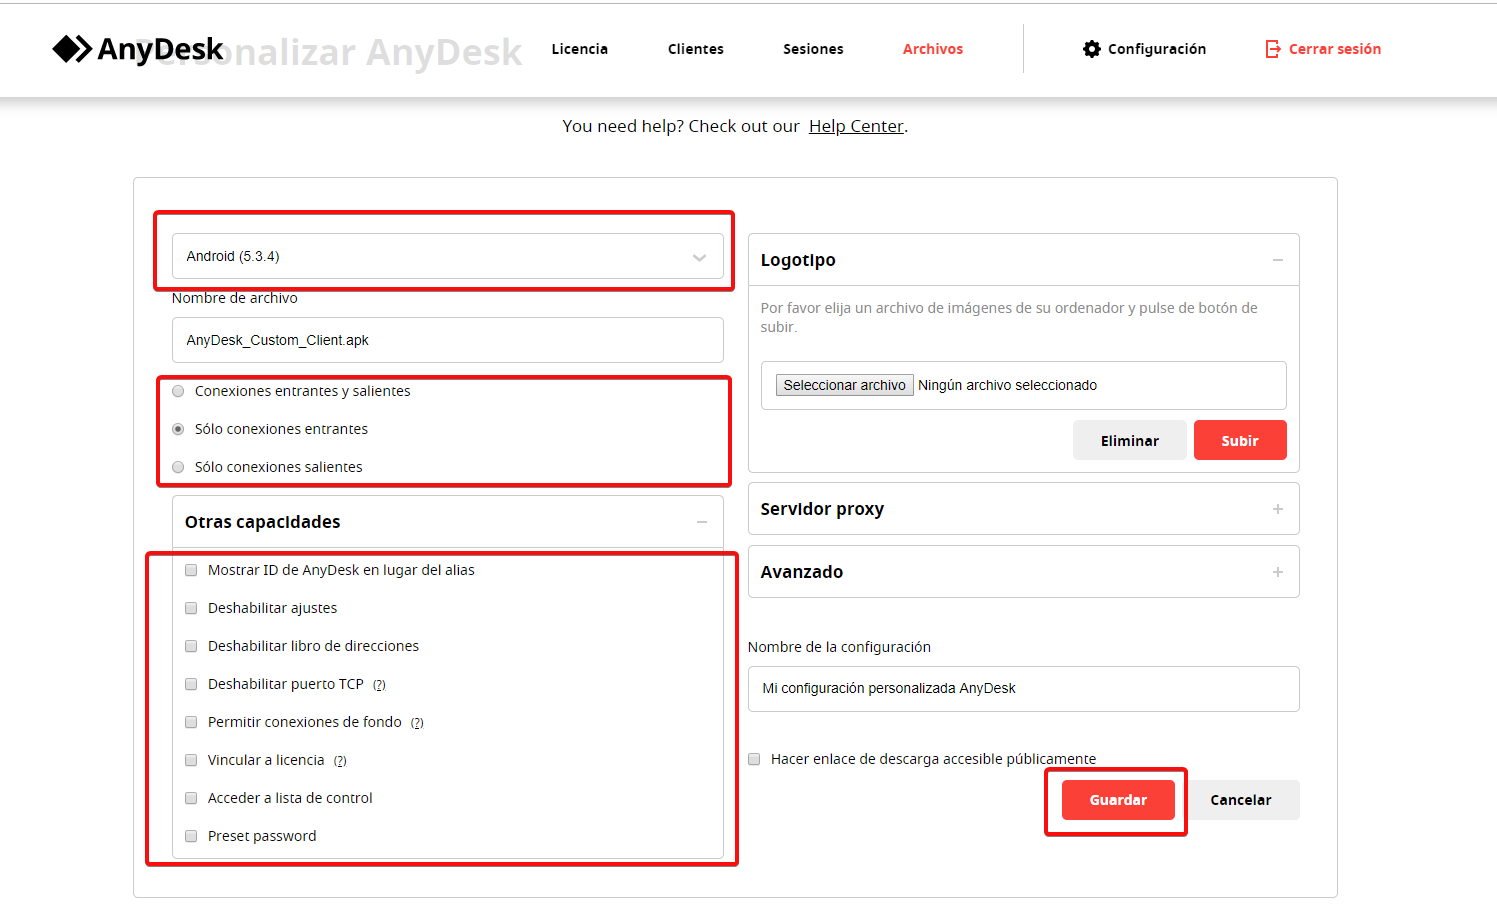Collapse the Otras capacidades section

pyautogui.click(x=702, y=522)
